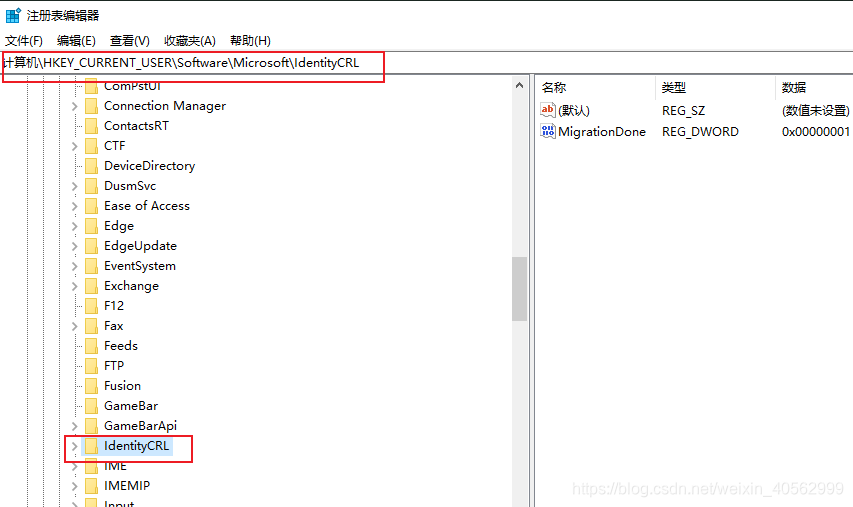Expand the Fax key
This screenshot has width=853, height=507.
[x=75, y=326]
